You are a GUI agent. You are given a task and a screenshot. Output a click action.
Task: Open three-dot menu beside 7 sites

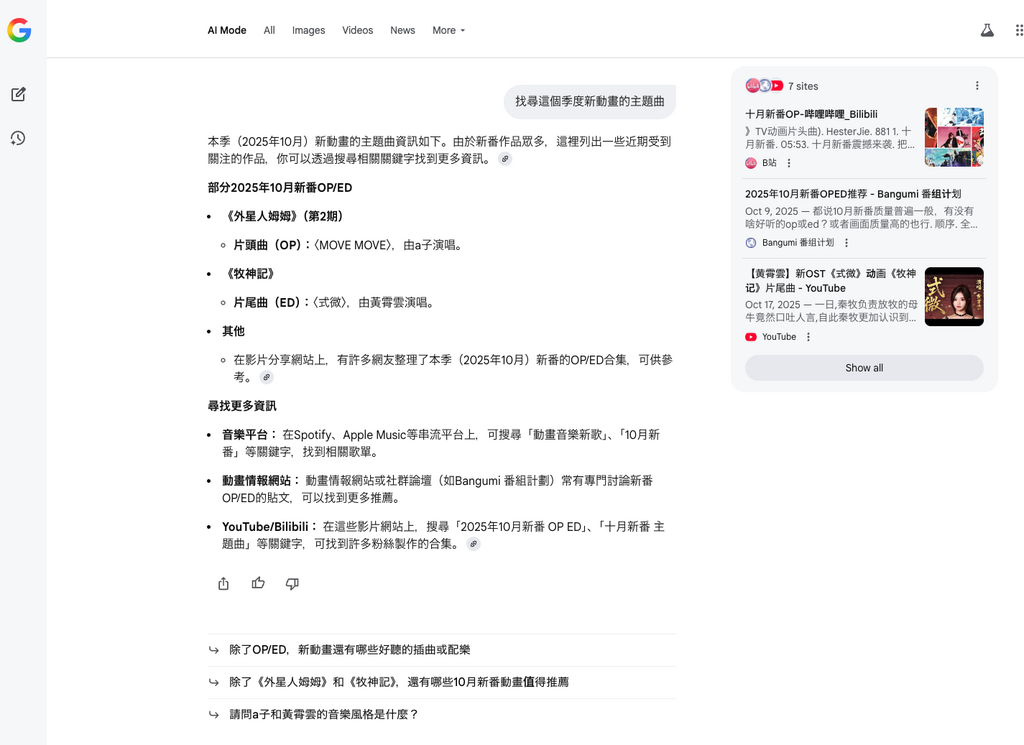pyautogui.click(x=977, y=86)
